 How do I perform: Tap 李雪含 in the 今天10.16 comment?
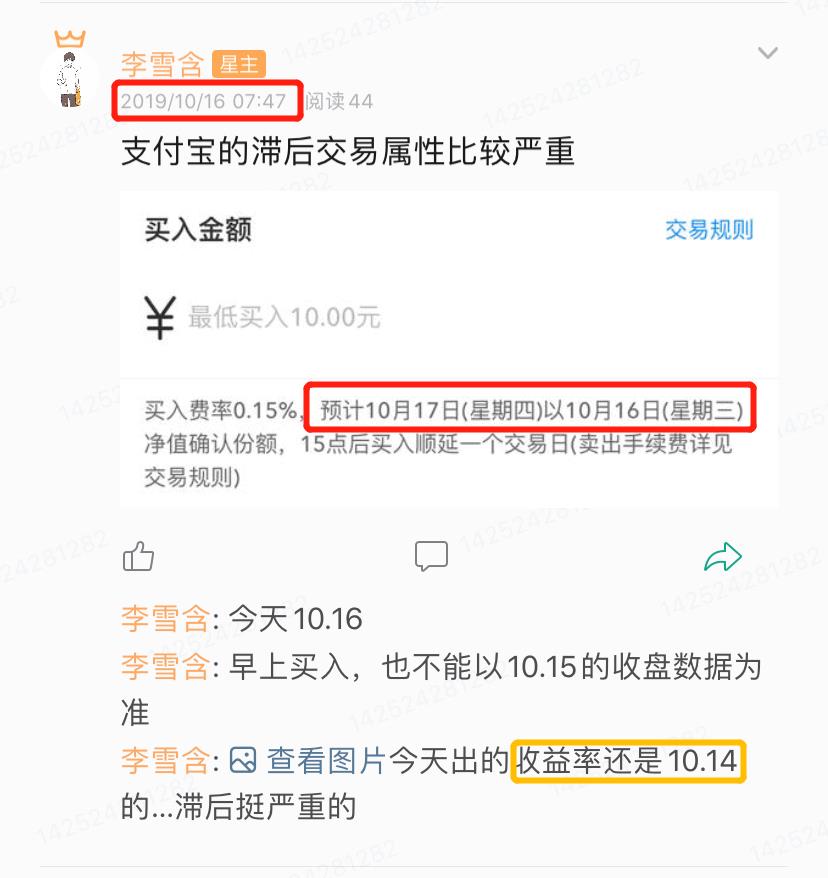click(165, 619)
